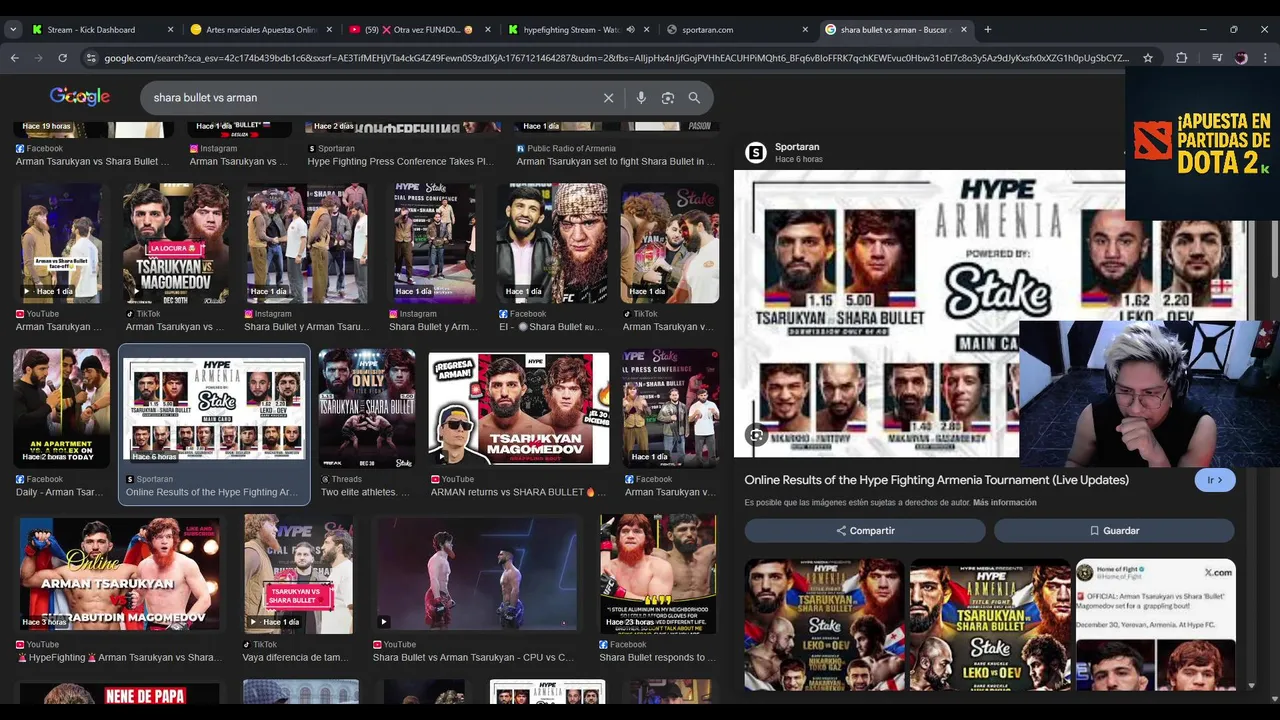The width and height of the screenshot is (1280, 720).
Task: Close the sportaran.com tab
Action: pyautogui.click(x=805, y=30)
